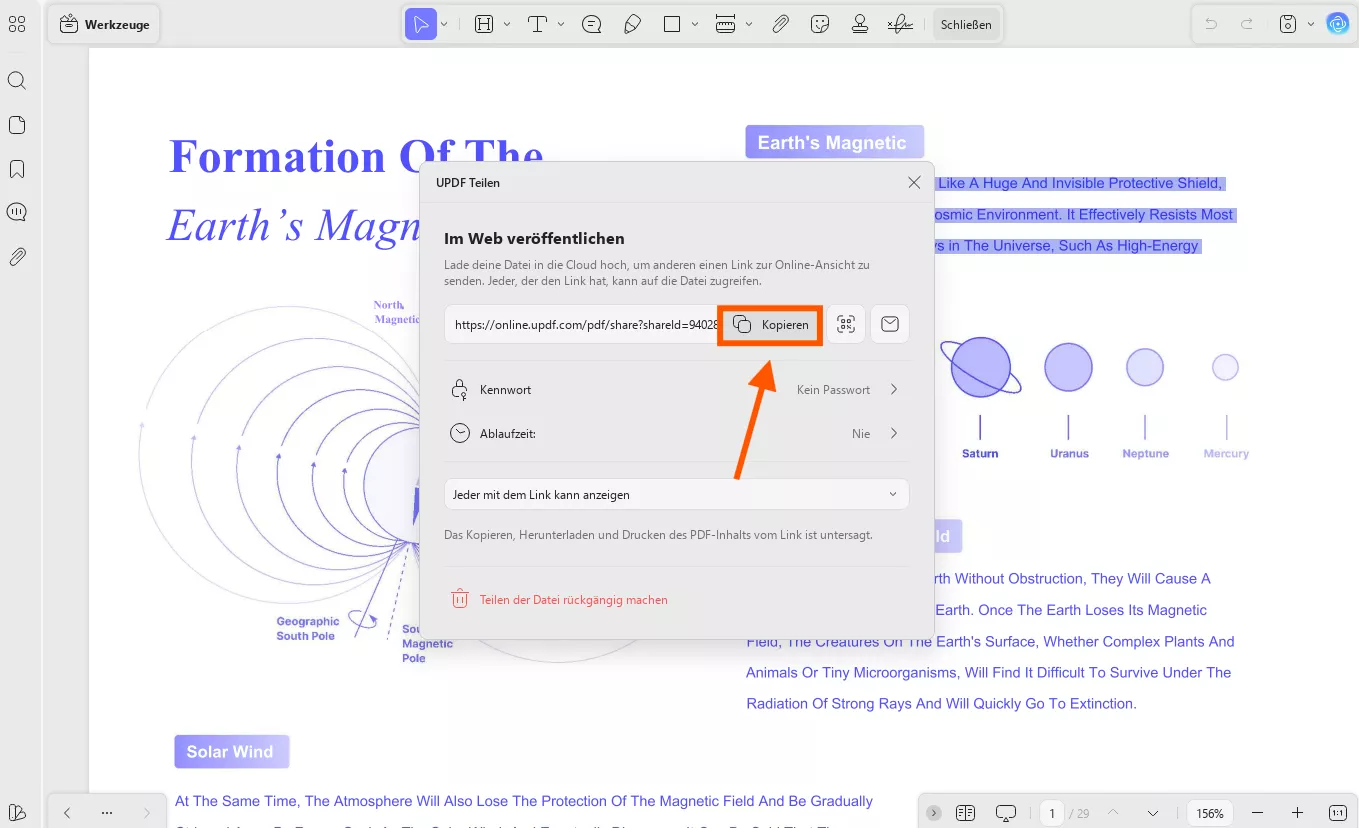
Task: Click the Saturn planet label
Action: (980, 453)
